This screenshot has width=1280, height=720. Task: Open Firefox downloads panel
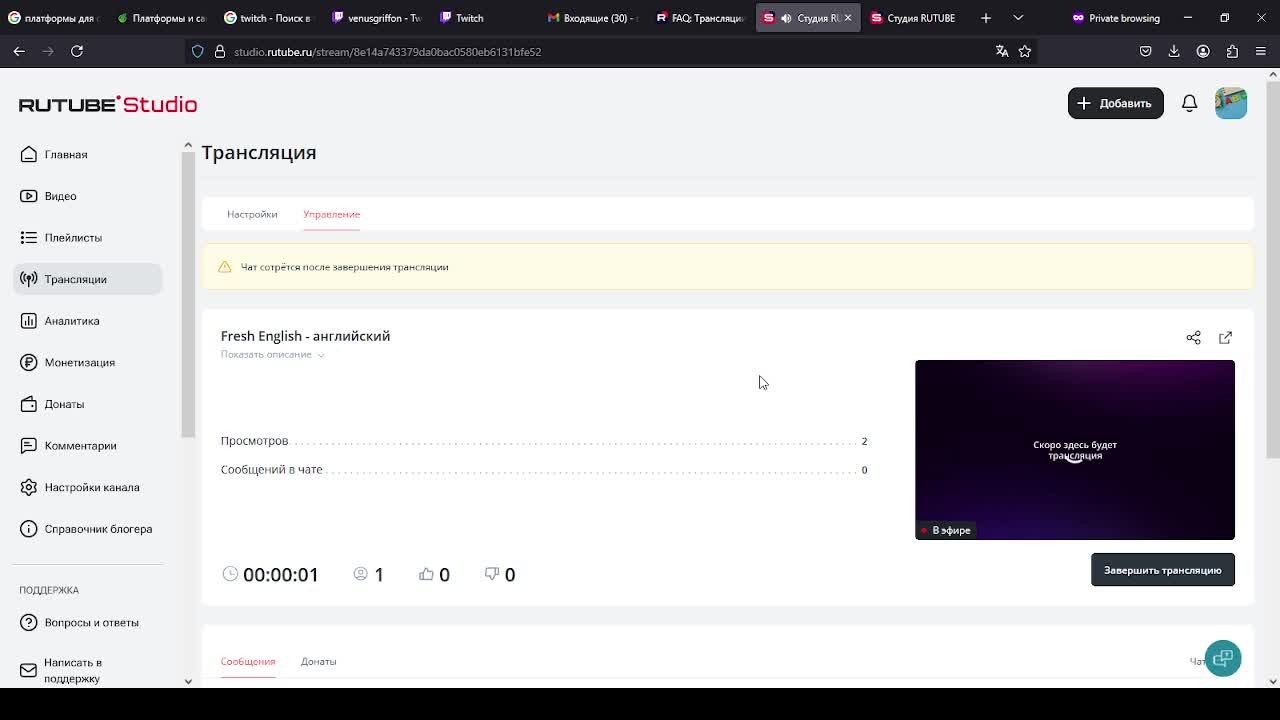click(1174, 51)
